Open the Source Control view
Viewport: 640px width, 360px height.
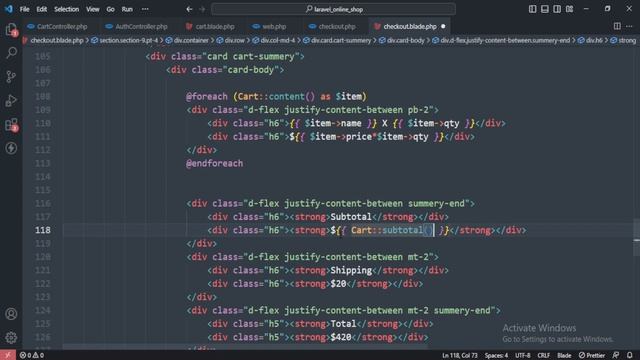click(11, 76)
